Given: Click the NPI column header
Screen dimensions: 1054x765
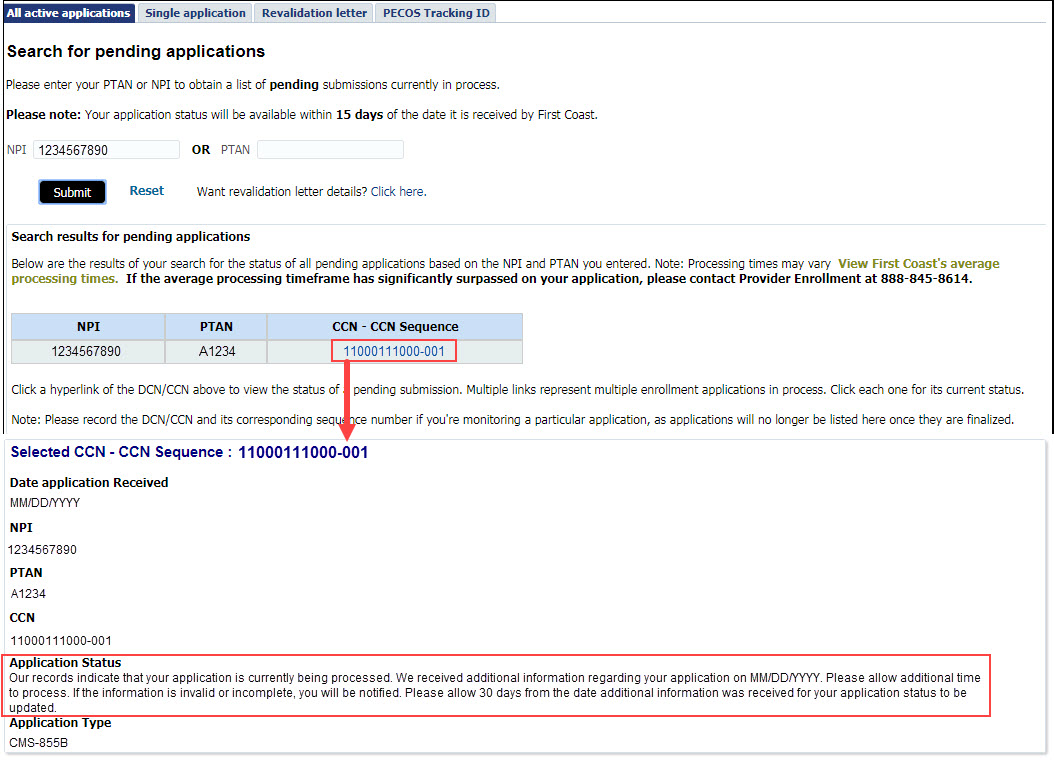Looking at the screenshot, I should coord(88,327).
